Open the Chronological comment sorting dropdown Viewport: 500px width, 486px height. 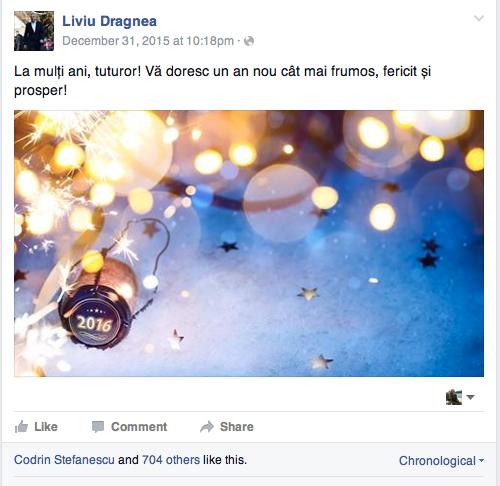click(441, 461)
